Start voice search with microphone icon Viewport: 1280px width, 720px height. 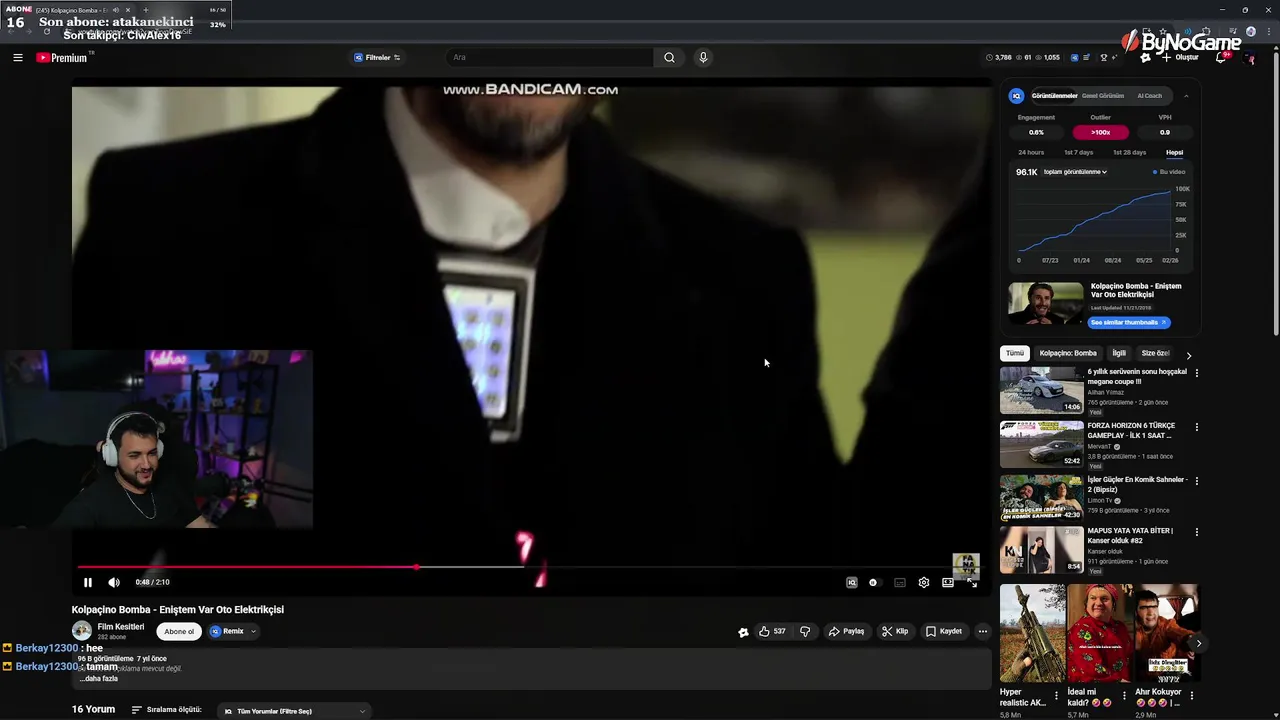tap(703, 58)
